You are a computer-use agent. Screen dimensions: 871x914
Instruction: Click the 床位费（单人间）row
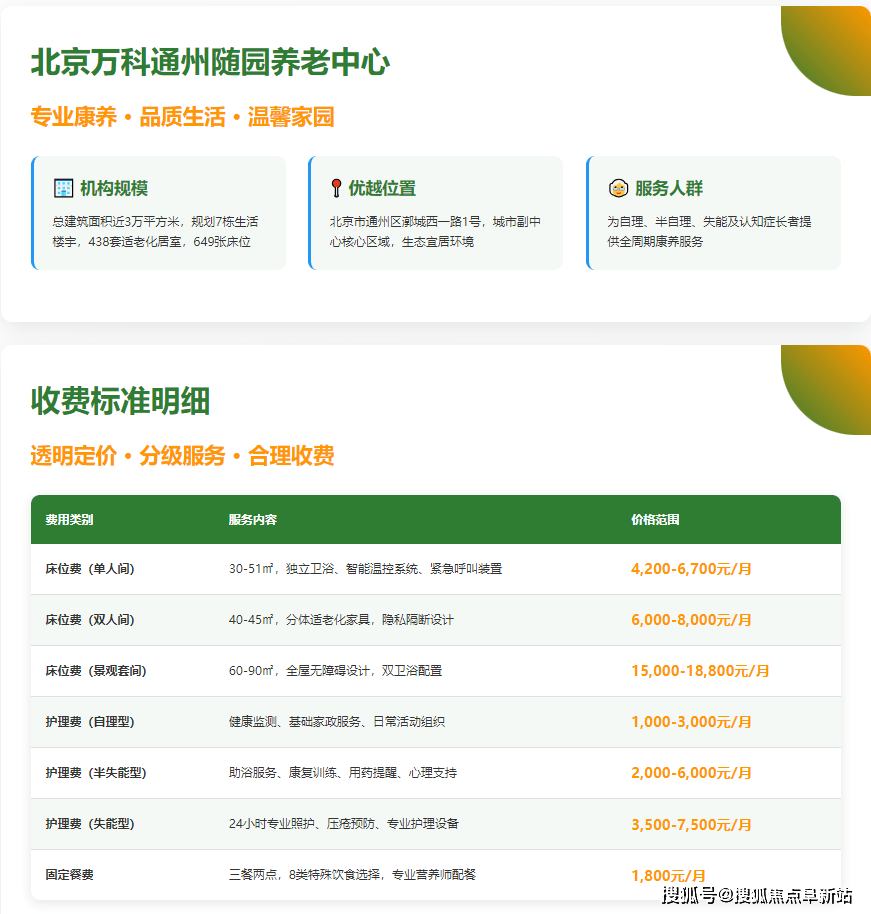click(435, 568)
